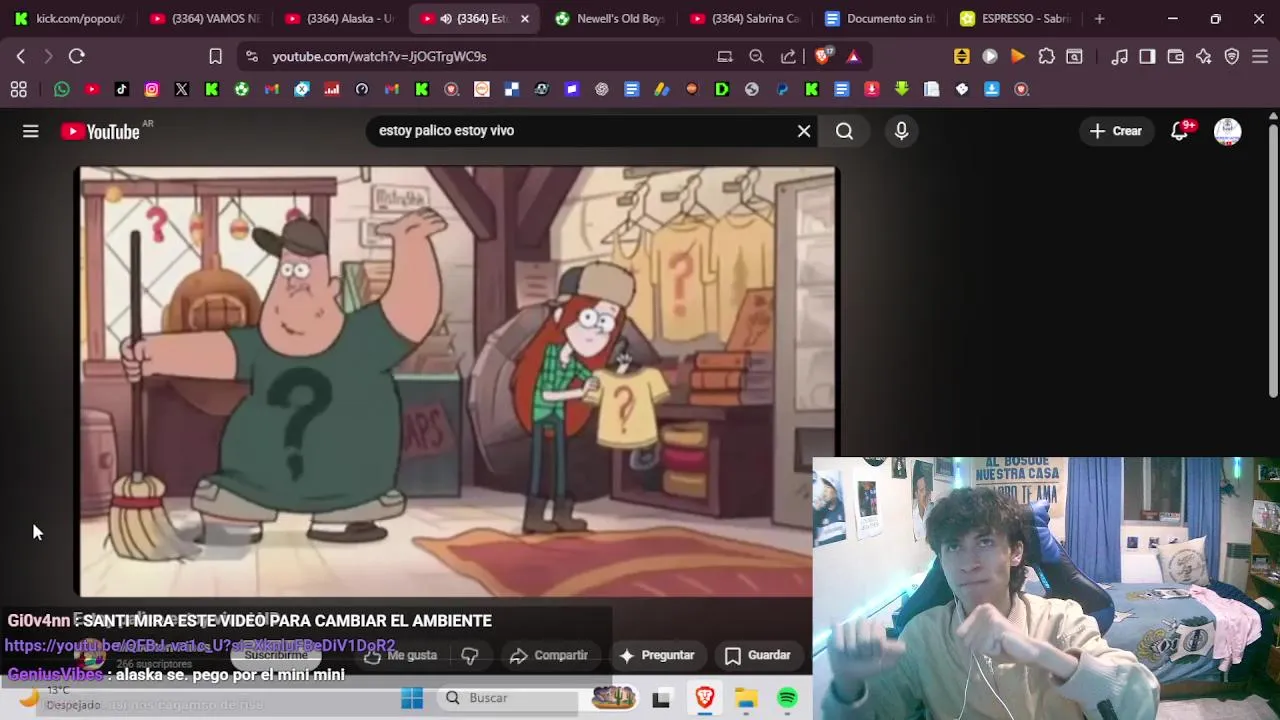Grab the page vertical scrollbar

1273,260
